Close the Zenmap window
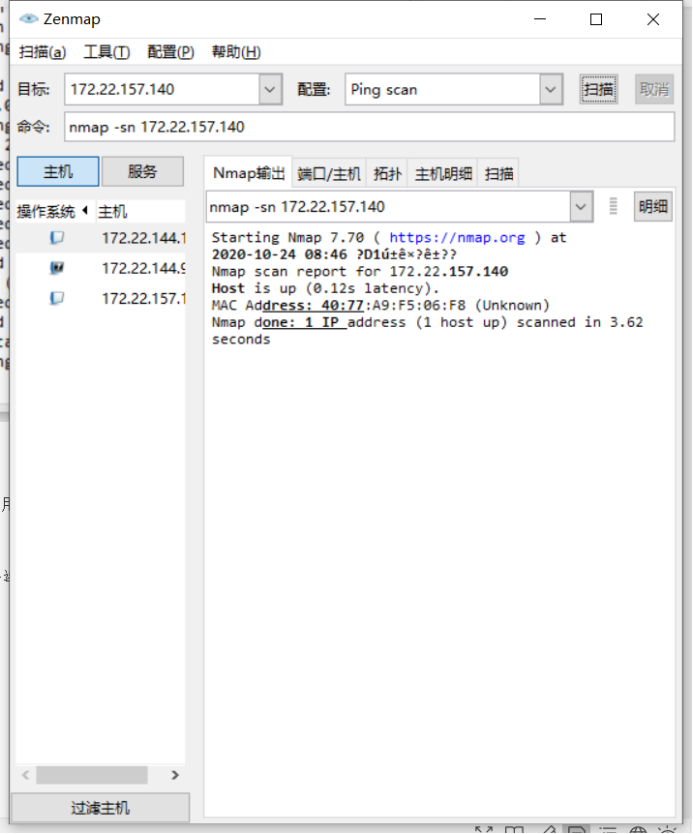Screen dimensions: 693x834 point(653,19)
